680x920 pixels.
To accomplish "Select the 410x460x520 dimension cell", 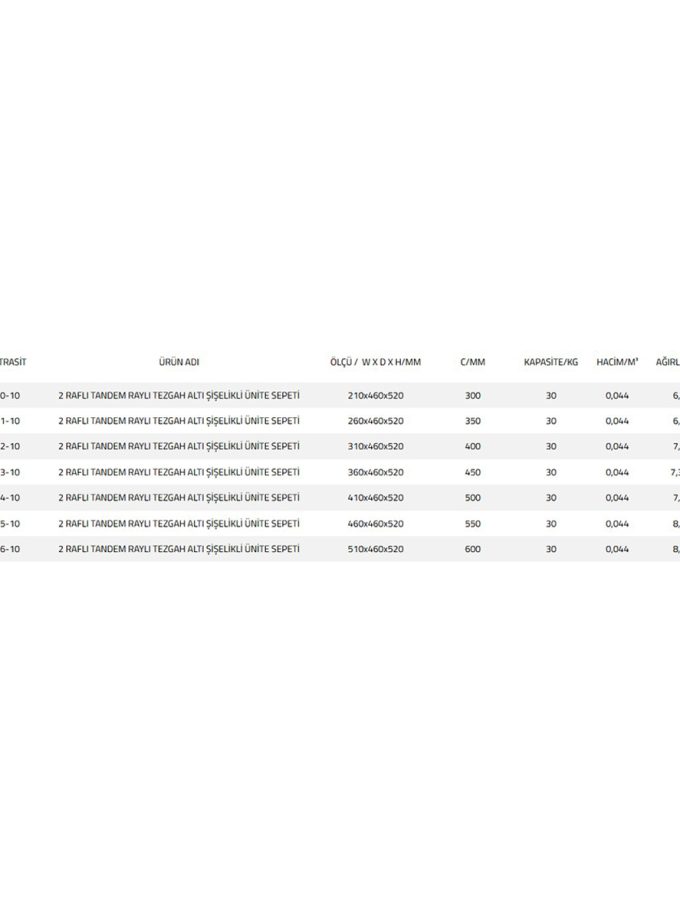I will [x=375, y=497].
